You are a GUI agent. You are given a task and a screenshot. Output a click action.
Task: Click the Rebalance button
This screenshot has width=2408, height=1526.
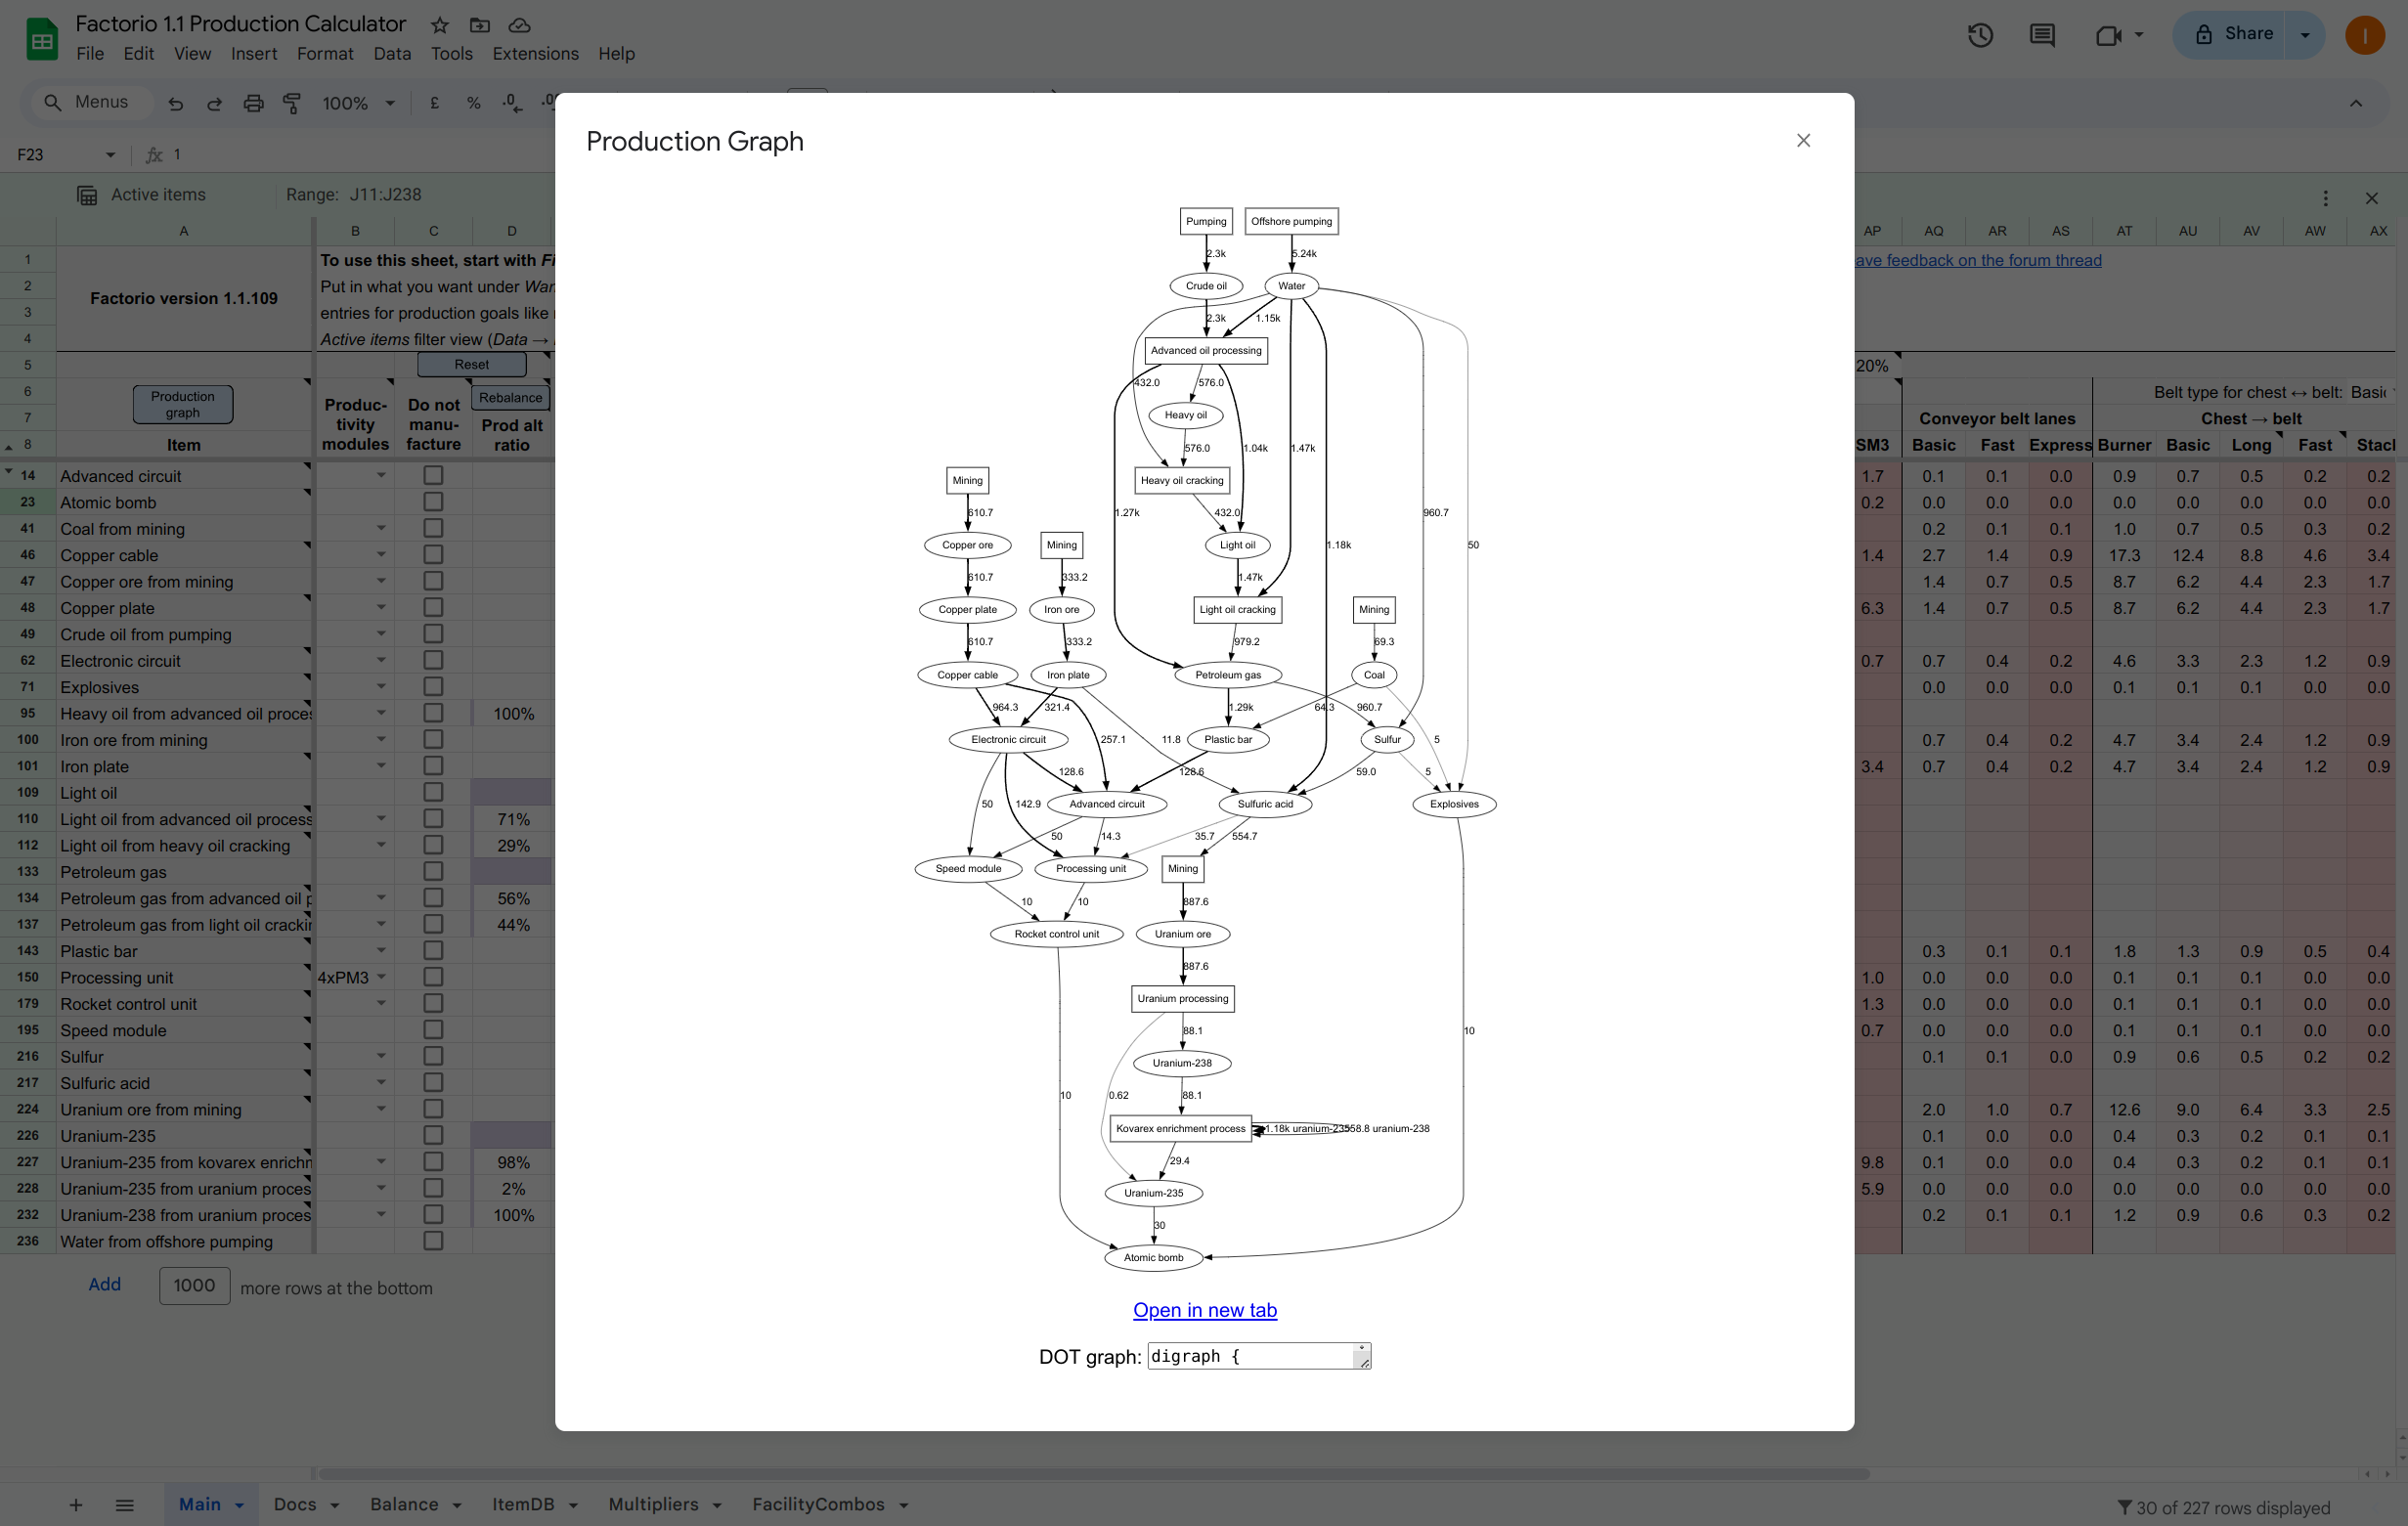tap(510, 397)
